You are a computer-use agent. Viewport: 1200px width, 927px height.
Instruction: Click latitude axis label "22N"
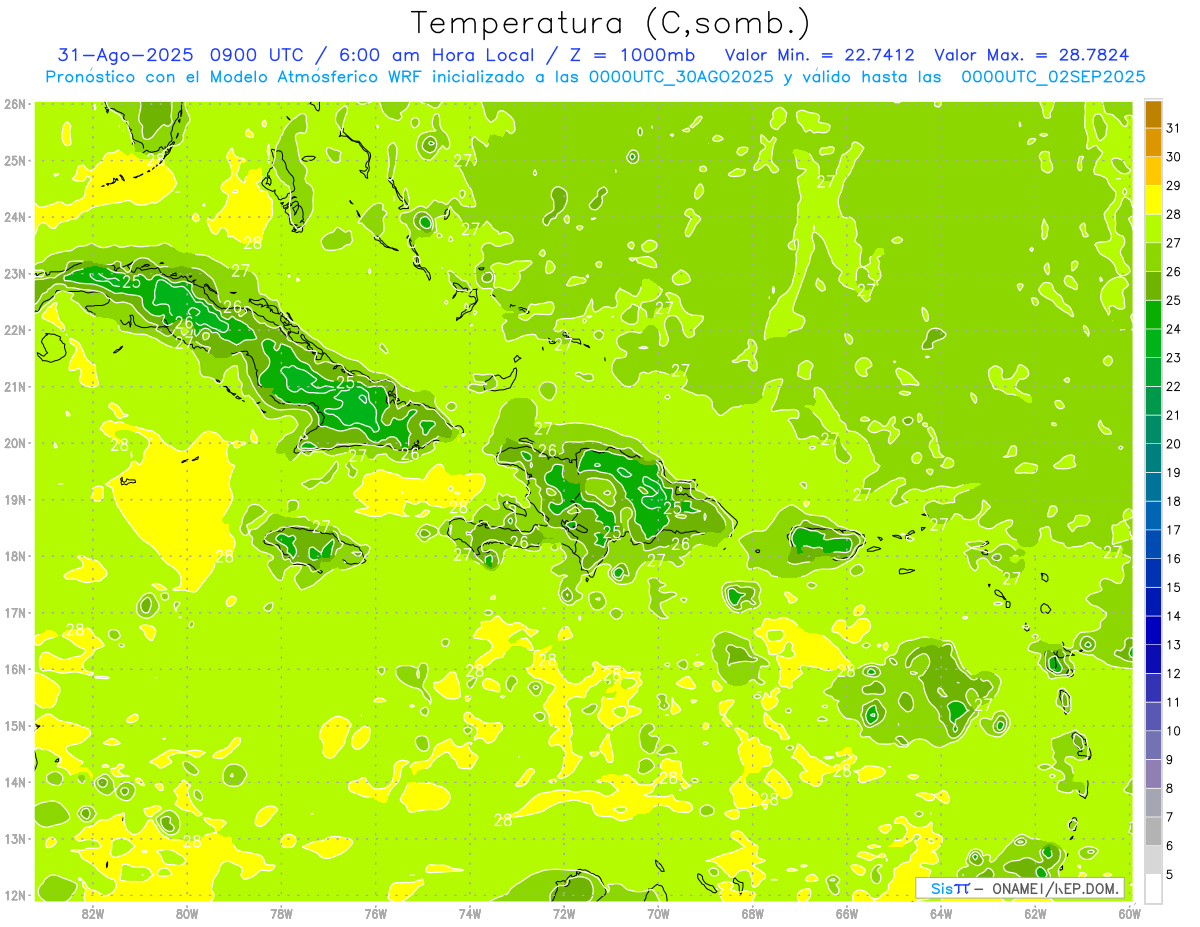point(15,330)
